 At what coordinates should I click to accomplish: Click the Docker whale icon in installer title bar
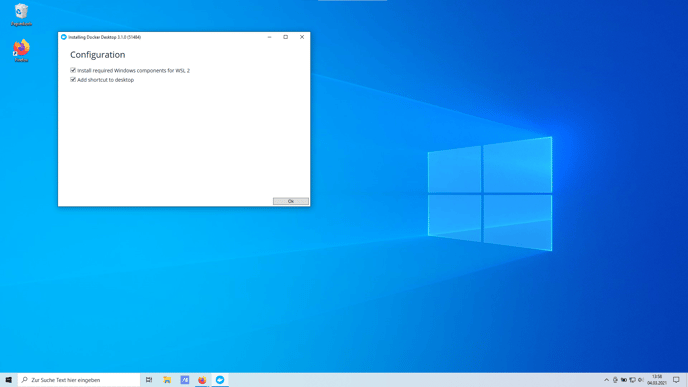coord(64,37)
